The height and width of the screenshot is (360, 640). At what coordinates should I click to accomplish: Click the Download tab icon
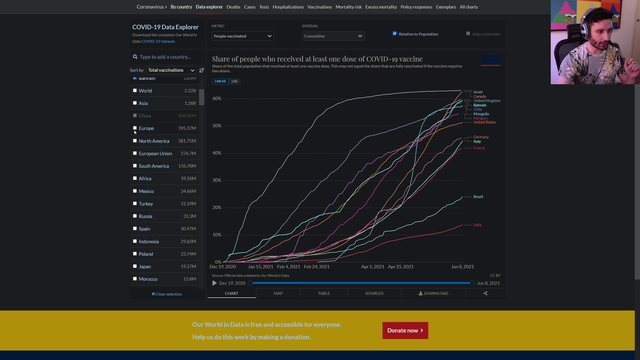pyautogui.click(x=420, y=293)
